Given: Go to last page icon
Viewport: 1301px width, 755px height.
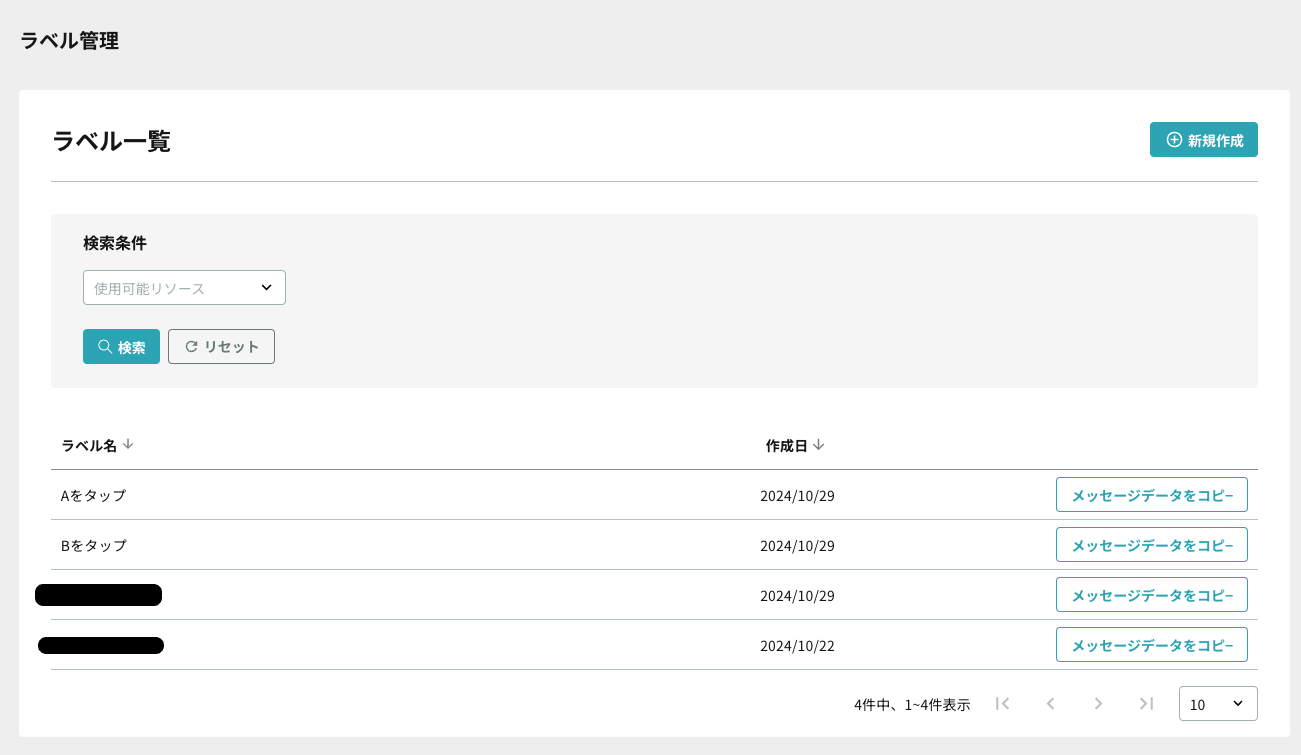Looking at the screenshot, I should click(1146, 703).
